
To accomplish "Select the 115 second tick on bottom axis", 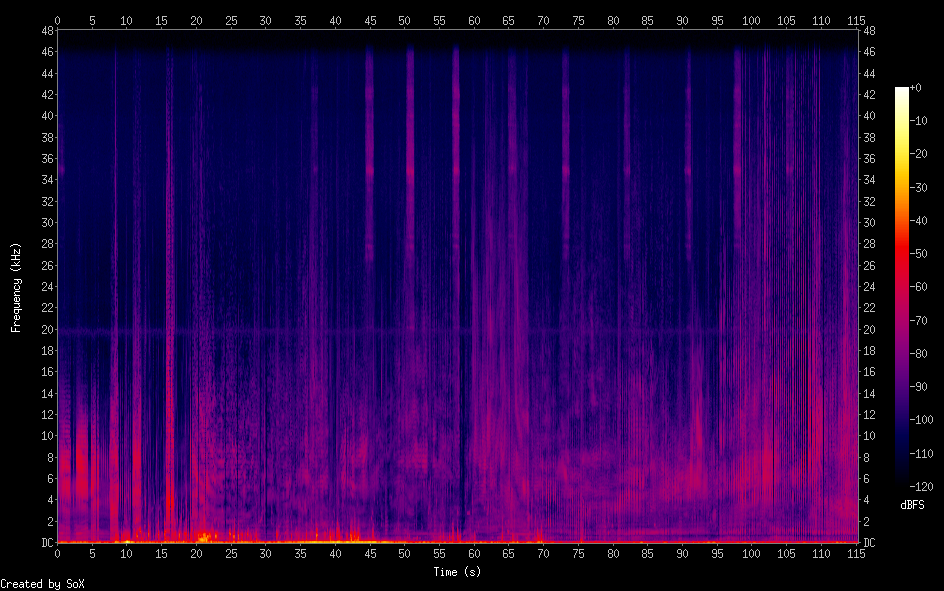I will pos(856,553).
